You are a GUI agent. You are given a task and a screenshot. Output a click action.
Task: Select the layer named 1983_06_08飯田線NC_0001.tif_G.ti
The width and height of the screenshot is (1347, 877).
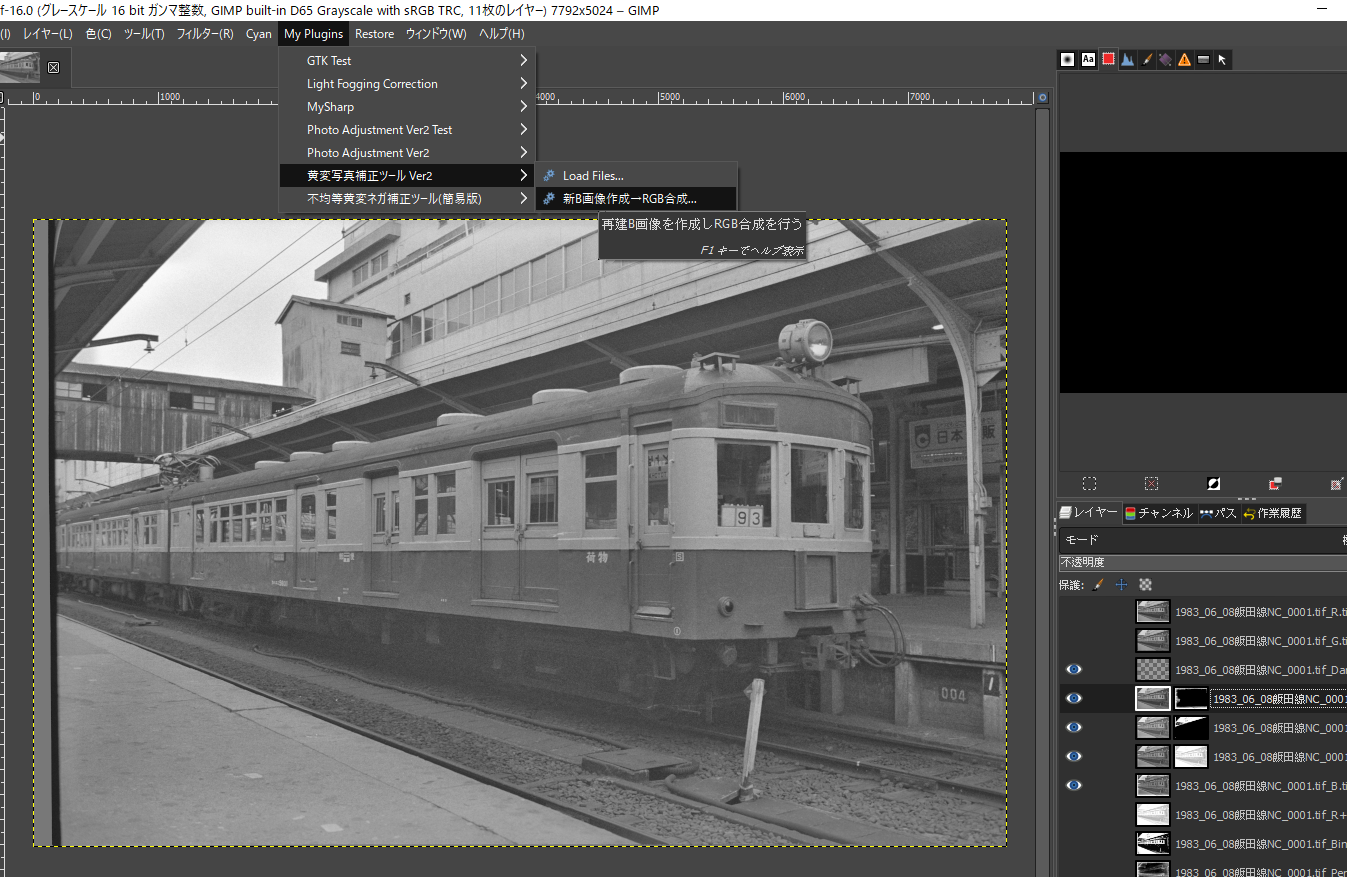pos(1260,640)
